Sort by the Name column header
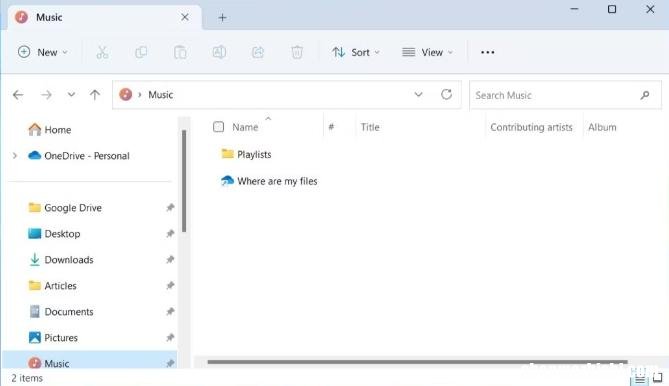This screenshot has height=386, width=669. point(245,127)
